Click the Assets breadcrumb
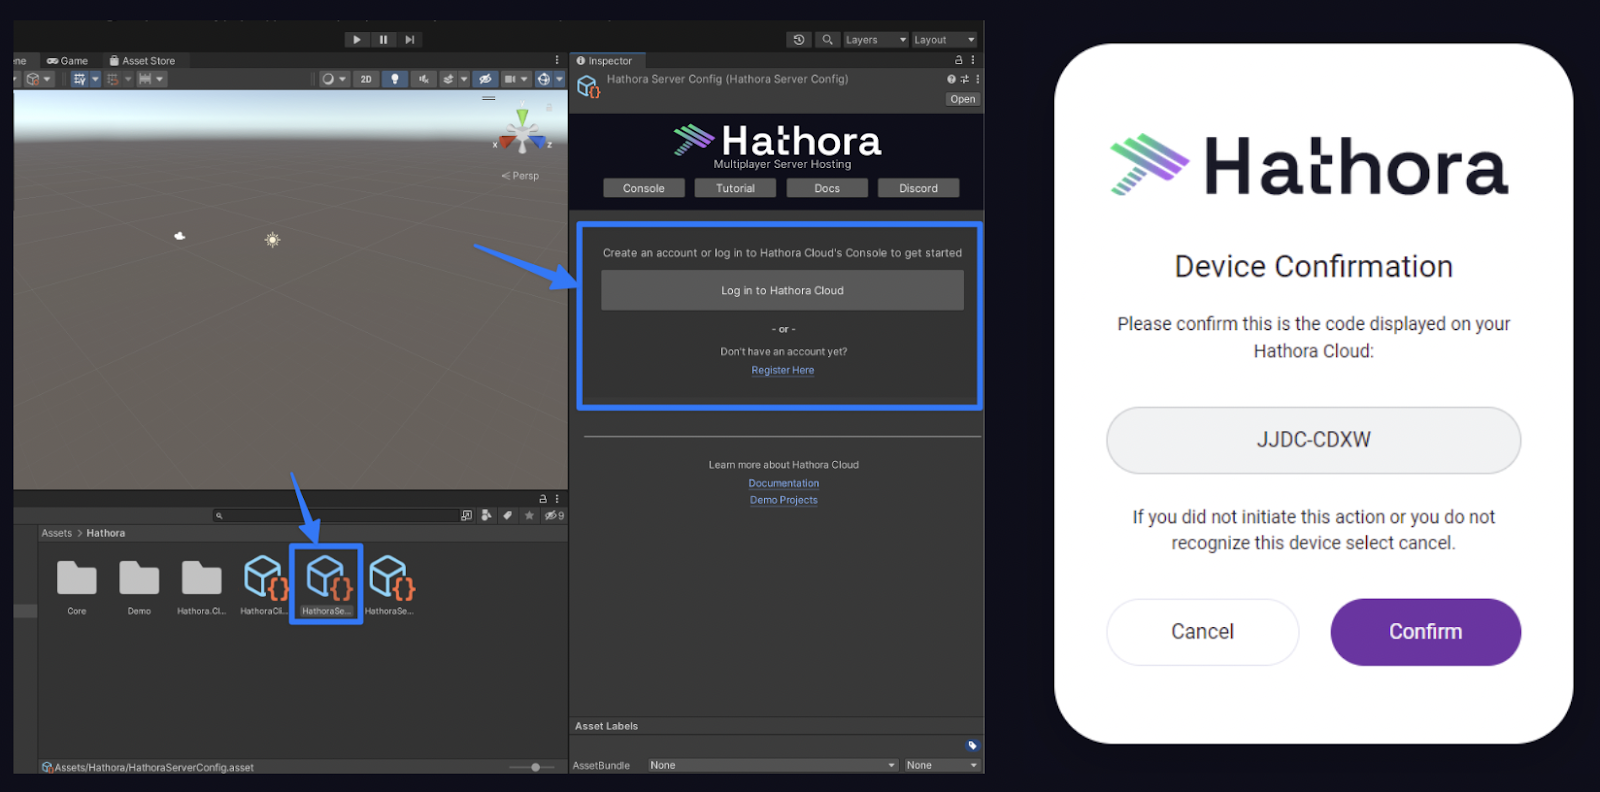The image size is (1600, 792). 57,533
